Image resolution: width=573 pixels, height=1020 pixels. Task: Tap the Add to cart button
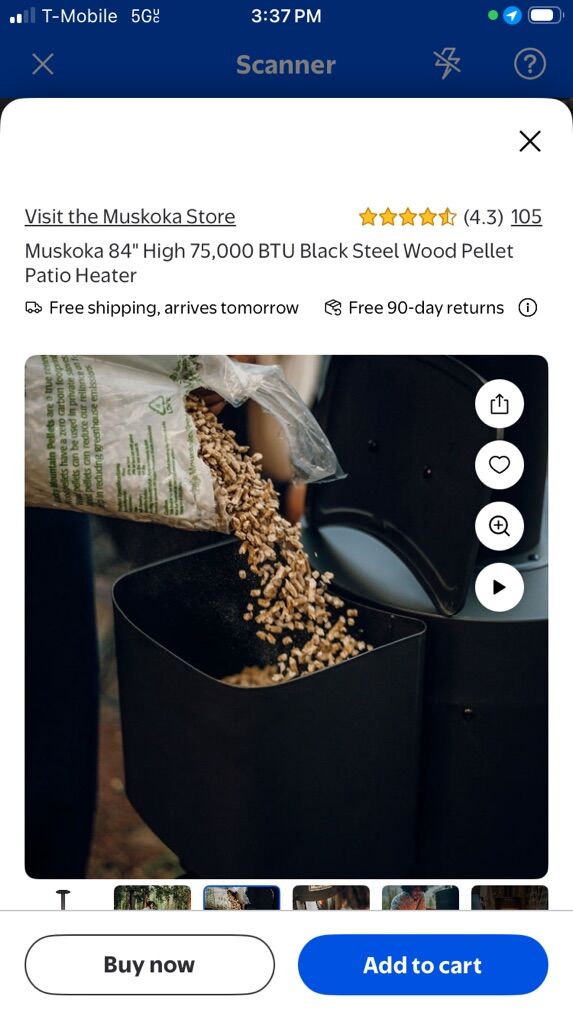pyautogui.click(x=423, y=965)
